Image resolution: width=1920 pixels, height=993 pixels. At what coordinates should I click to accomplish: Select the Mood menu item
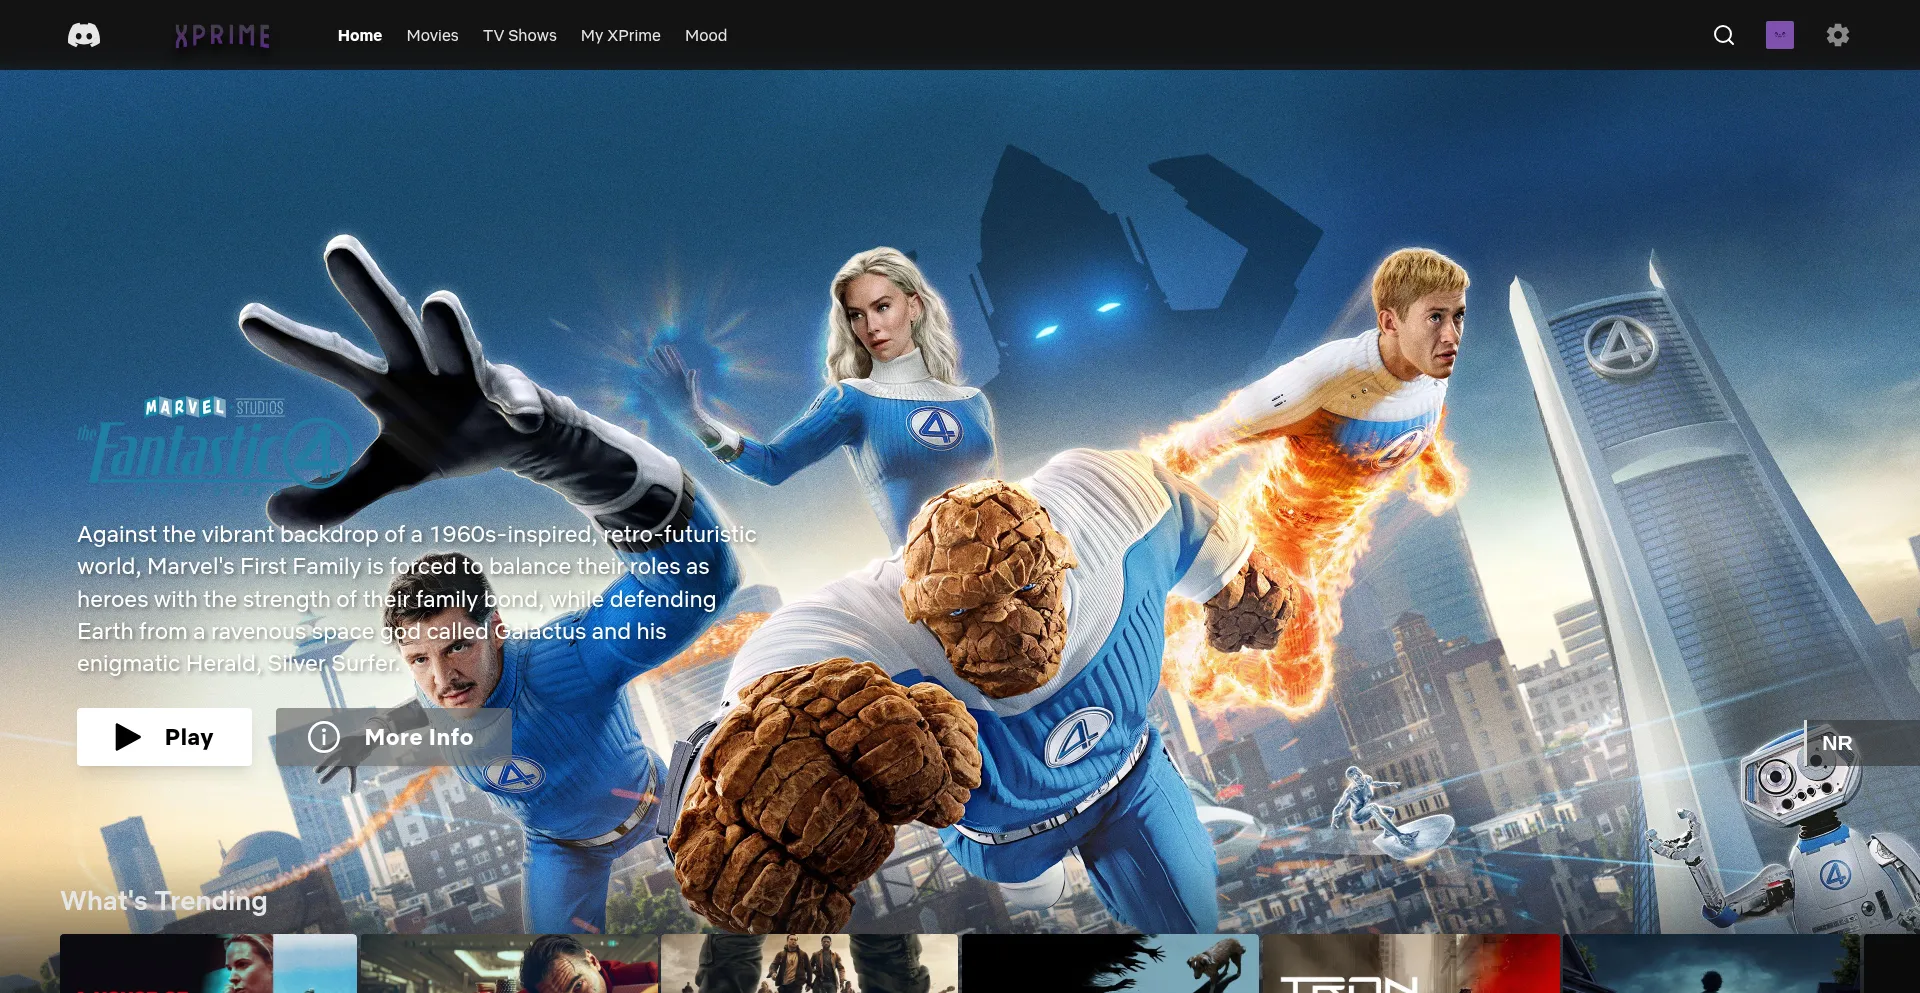[x=705, y=36]
